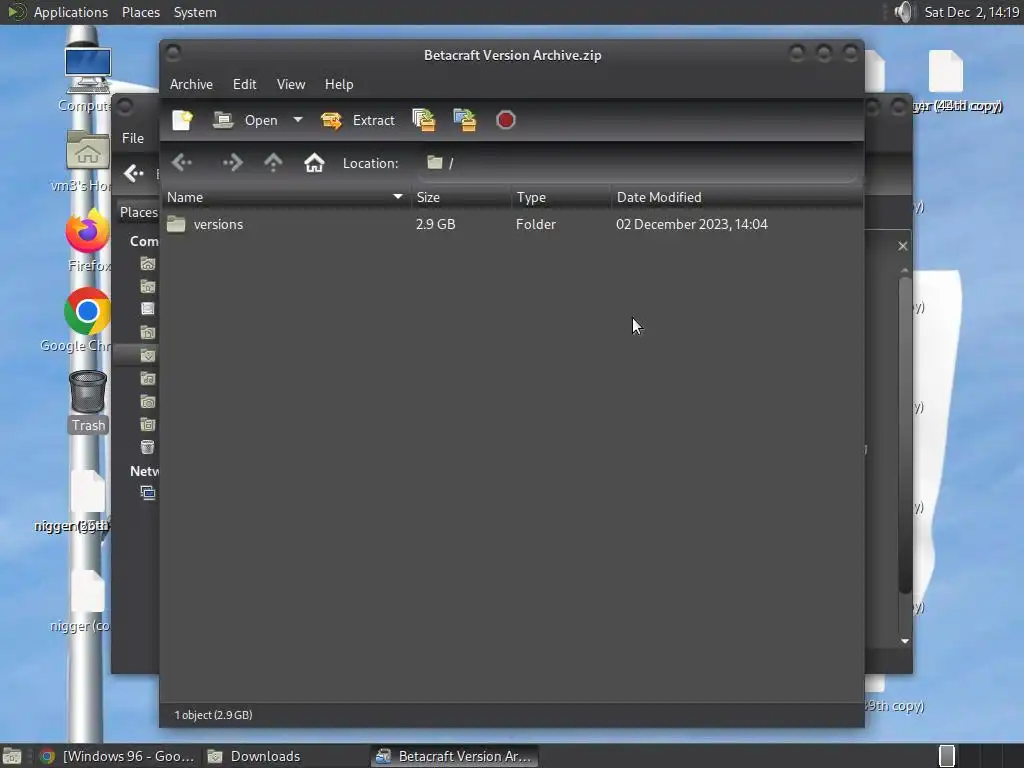Image resolution: width=1024 pixels, height=768 pixels.
Task: Click the Betacraft Version Ar... taskbar button
Action: [x=455, y=756]
